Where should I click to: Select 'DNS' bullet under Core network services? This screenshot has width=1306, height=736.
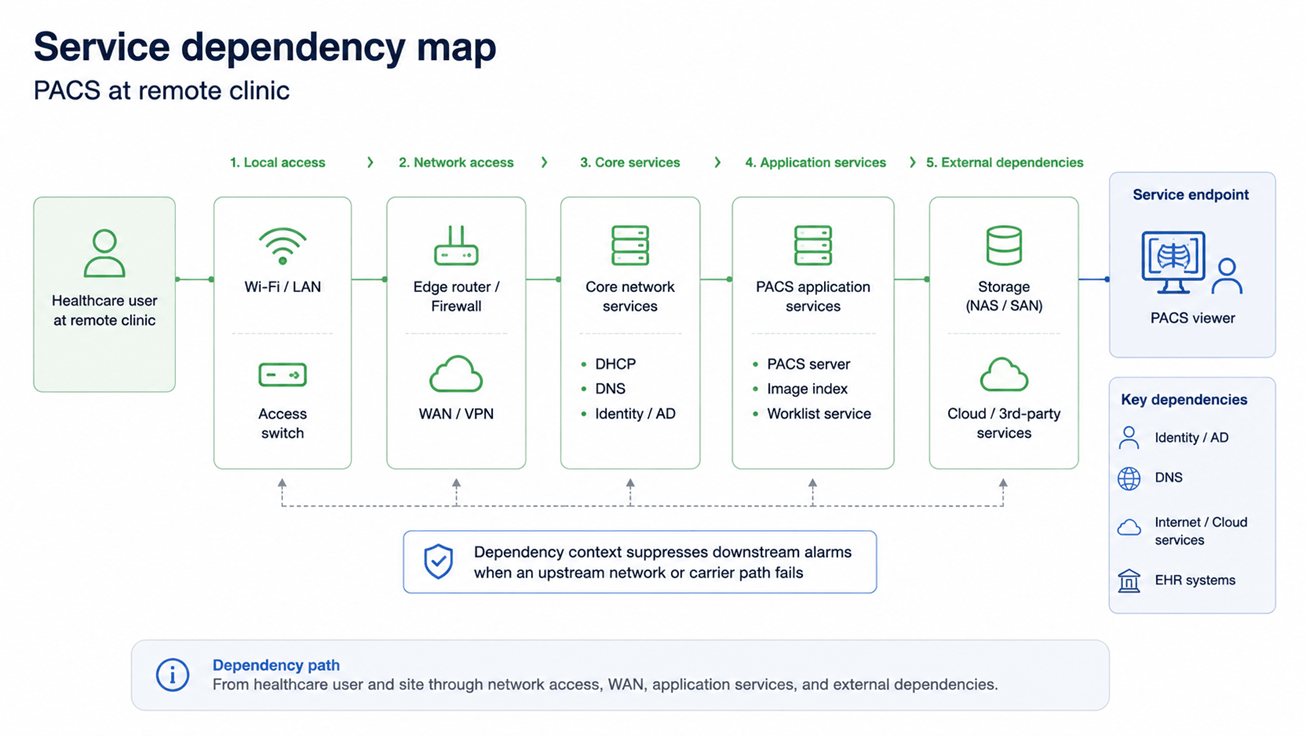610,389
